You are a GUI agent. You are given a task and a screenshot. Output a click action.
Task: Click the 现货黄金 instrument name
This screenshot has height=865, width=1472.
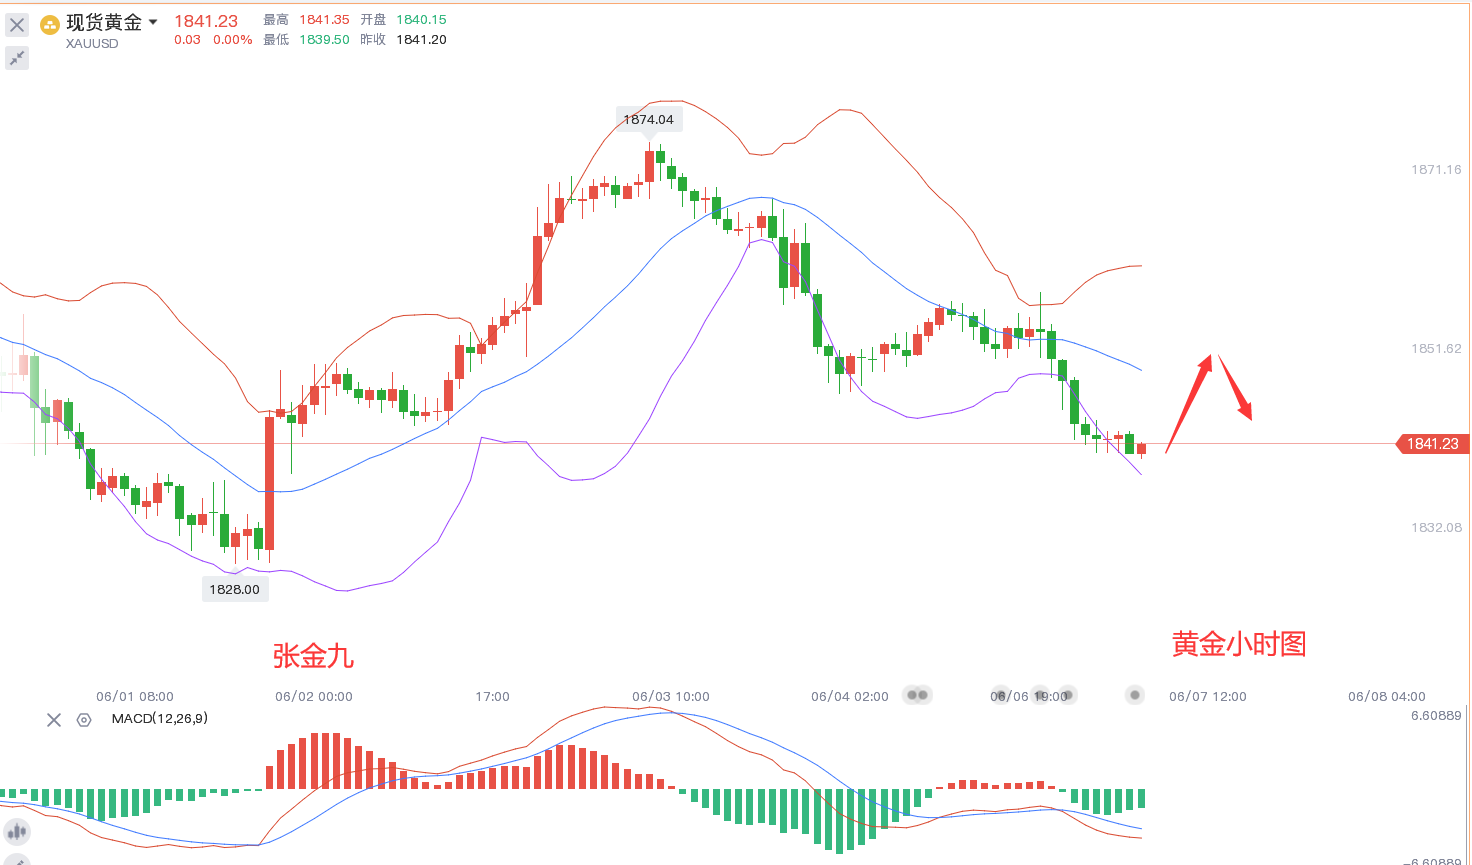[x=104, y=22]
